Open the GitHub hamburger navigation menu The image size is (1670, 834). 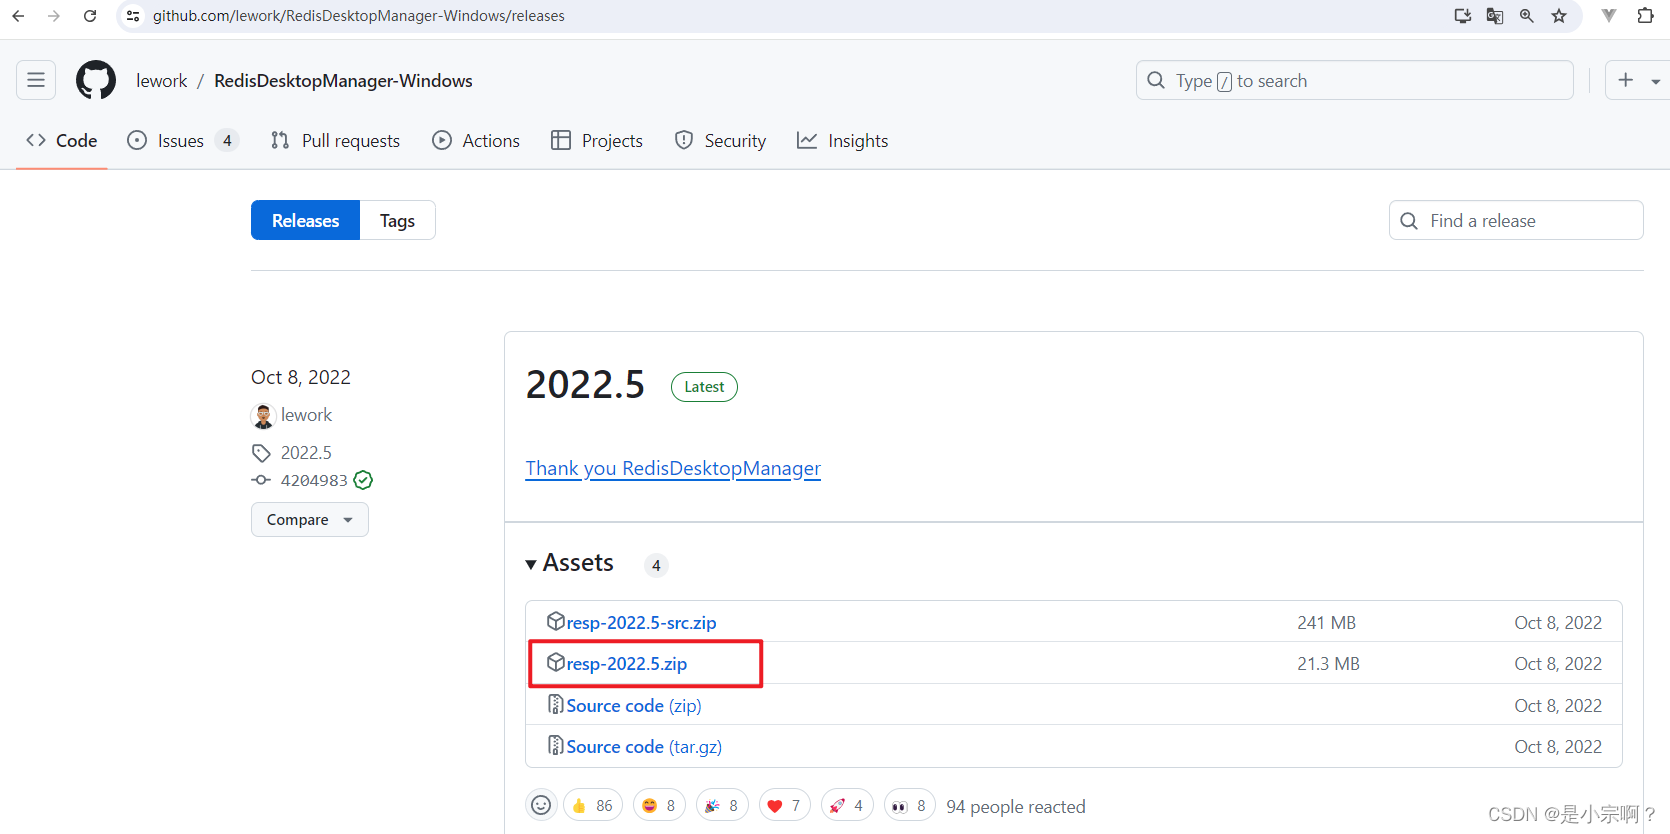coord(36,80)
